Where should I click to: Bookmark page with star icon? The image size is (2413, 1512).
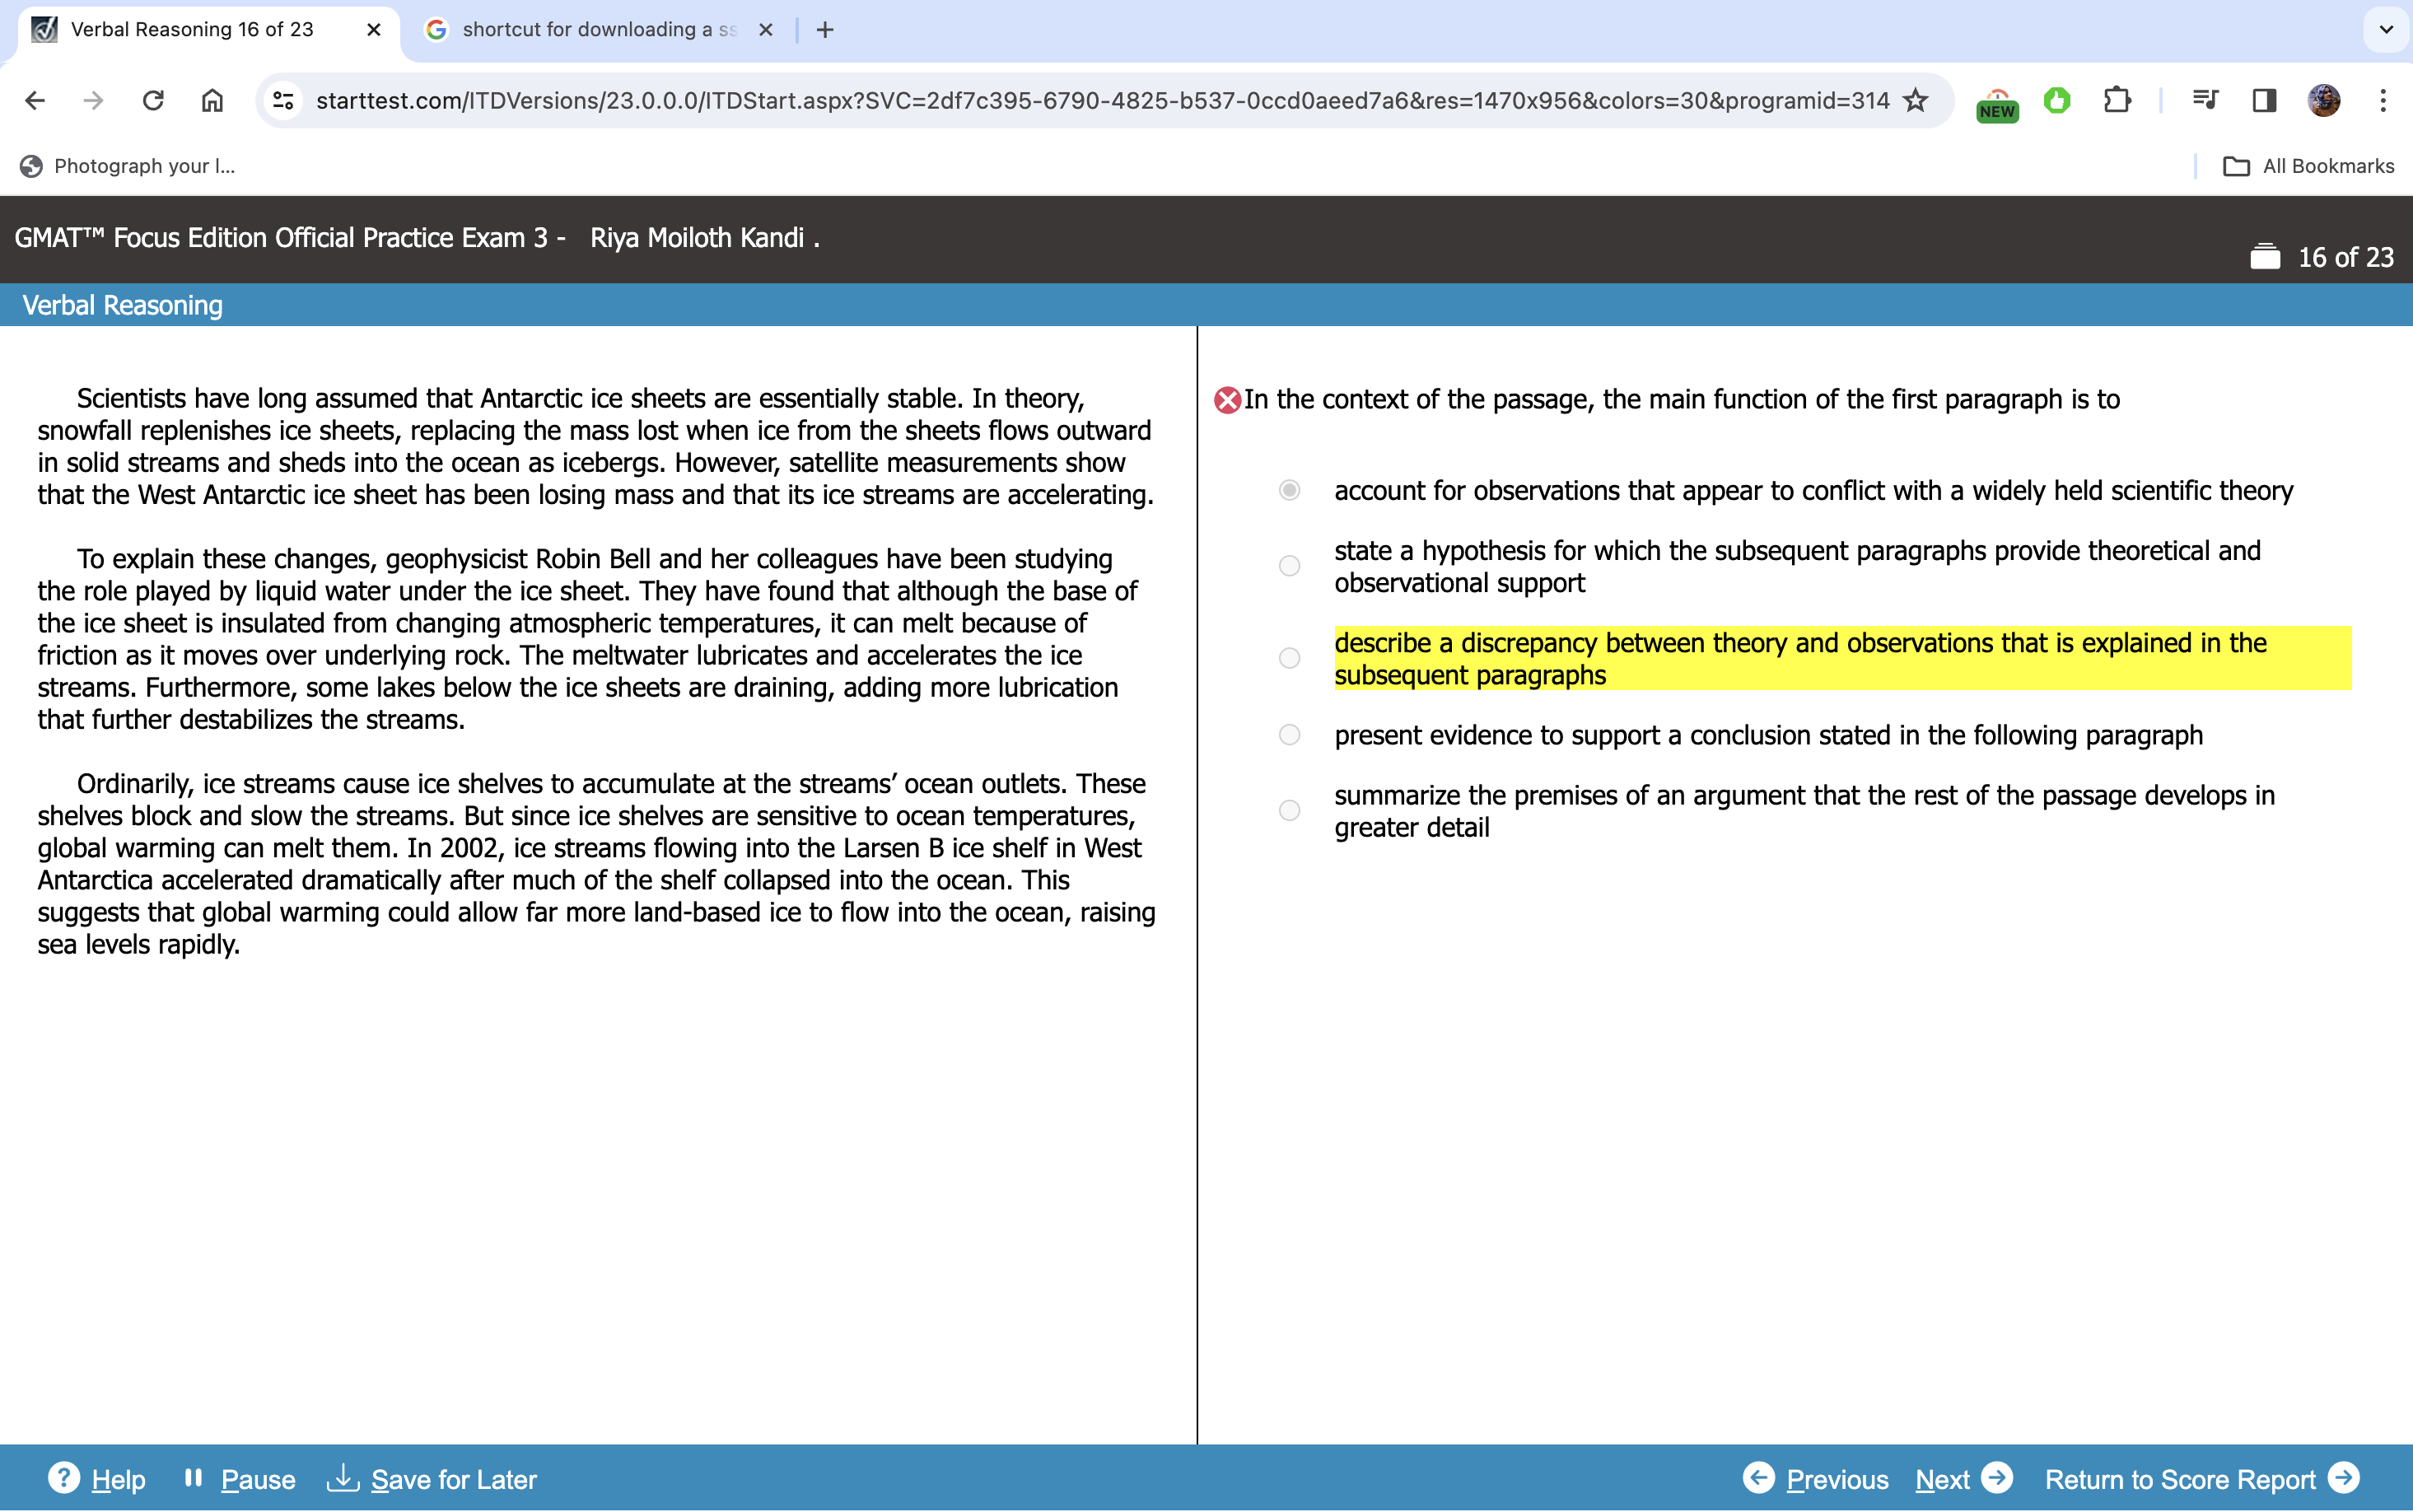[1914, 100]
